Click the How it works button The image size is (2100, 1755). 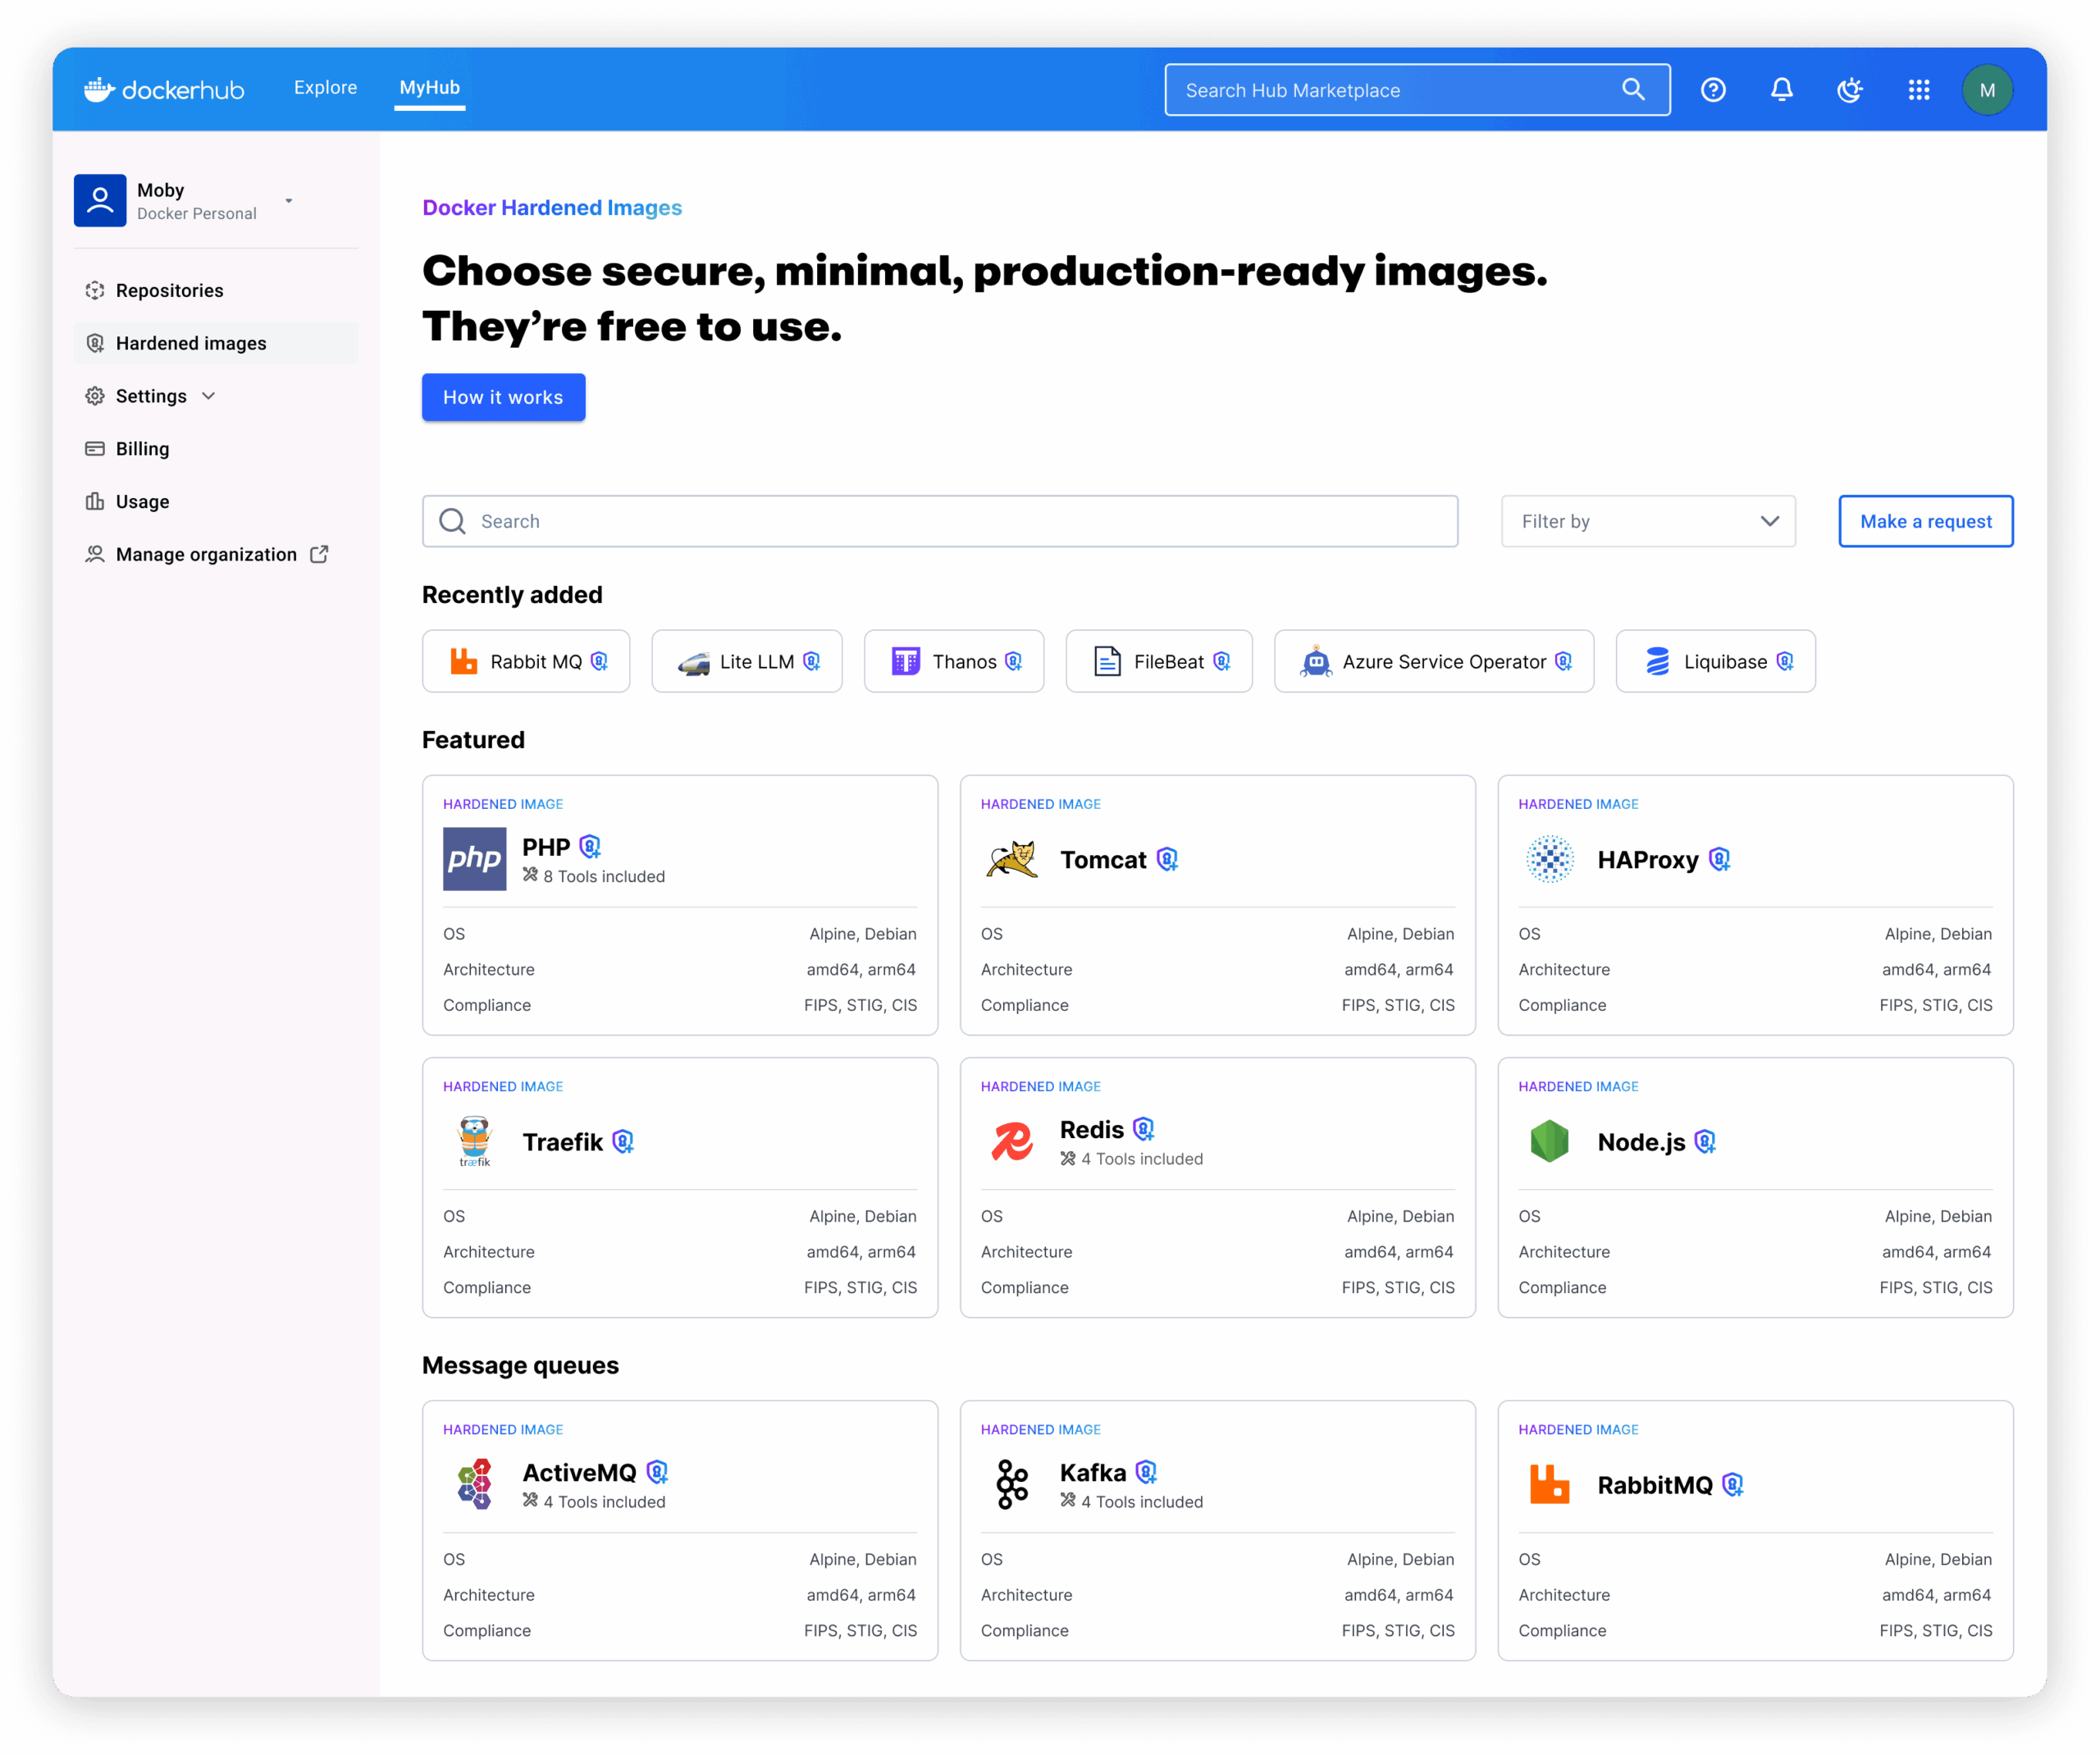coord(503,397)
